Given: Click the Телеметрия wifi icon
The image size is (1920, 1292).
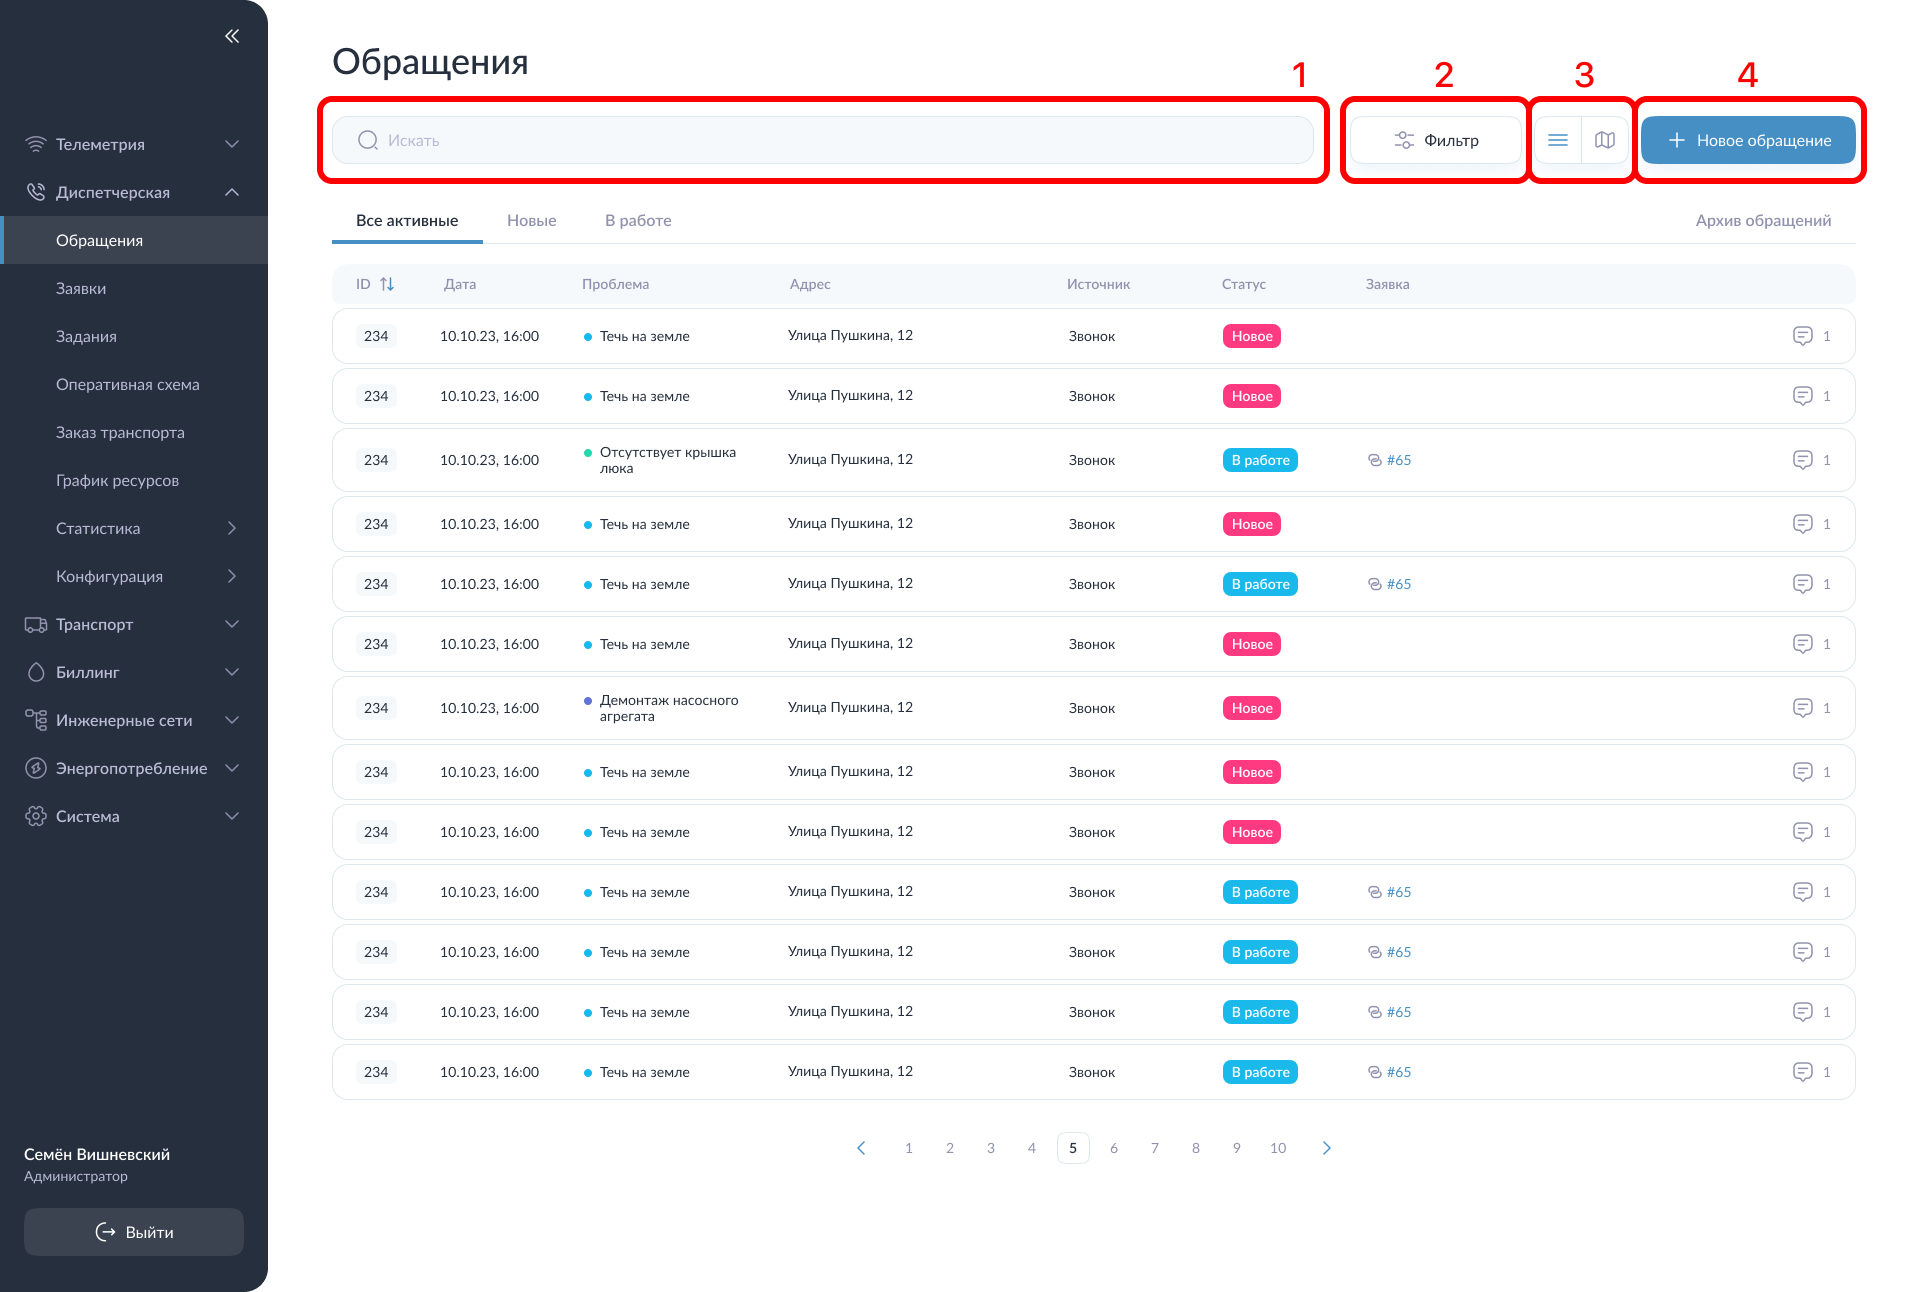Looking at the screenshot, I should coord(36,144).
